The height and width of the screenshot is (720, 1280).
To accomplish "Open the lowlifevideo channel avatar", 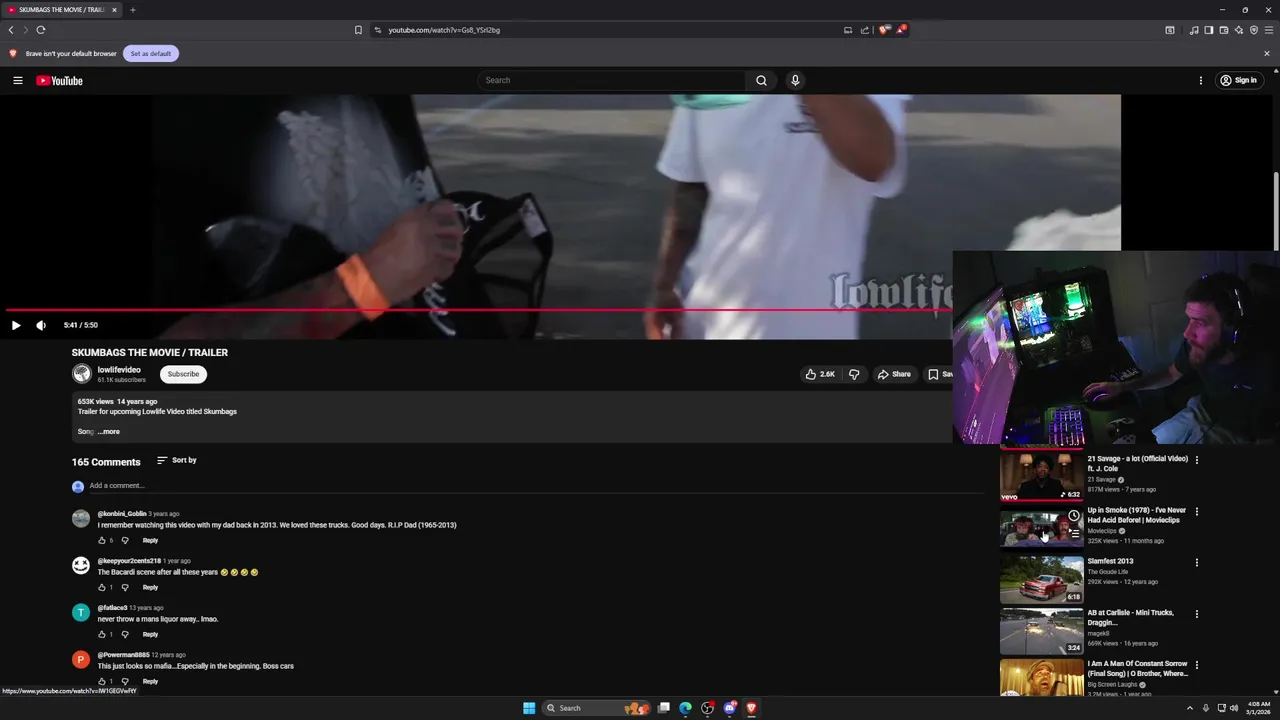I will 81,374.
